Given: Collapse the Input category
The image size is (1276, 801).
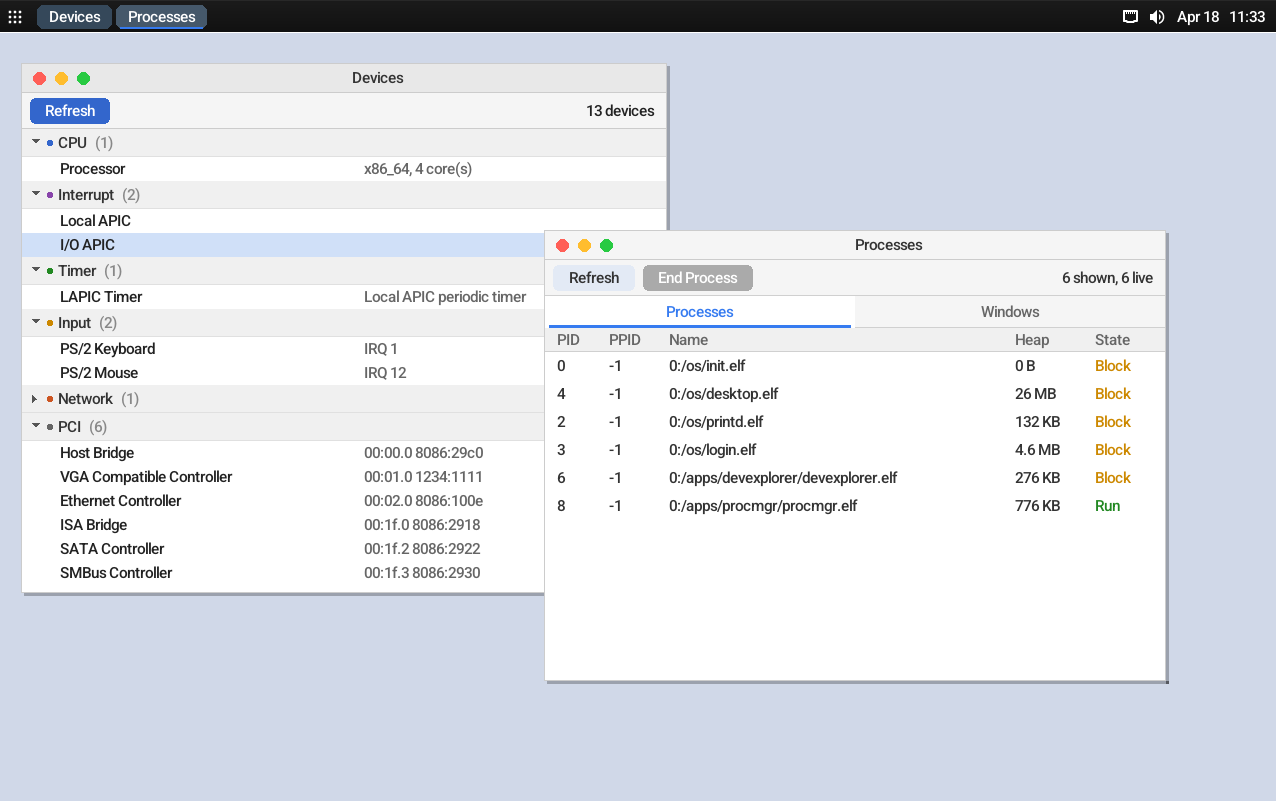Looking at the screenshot, I should [x=36, y=323].
